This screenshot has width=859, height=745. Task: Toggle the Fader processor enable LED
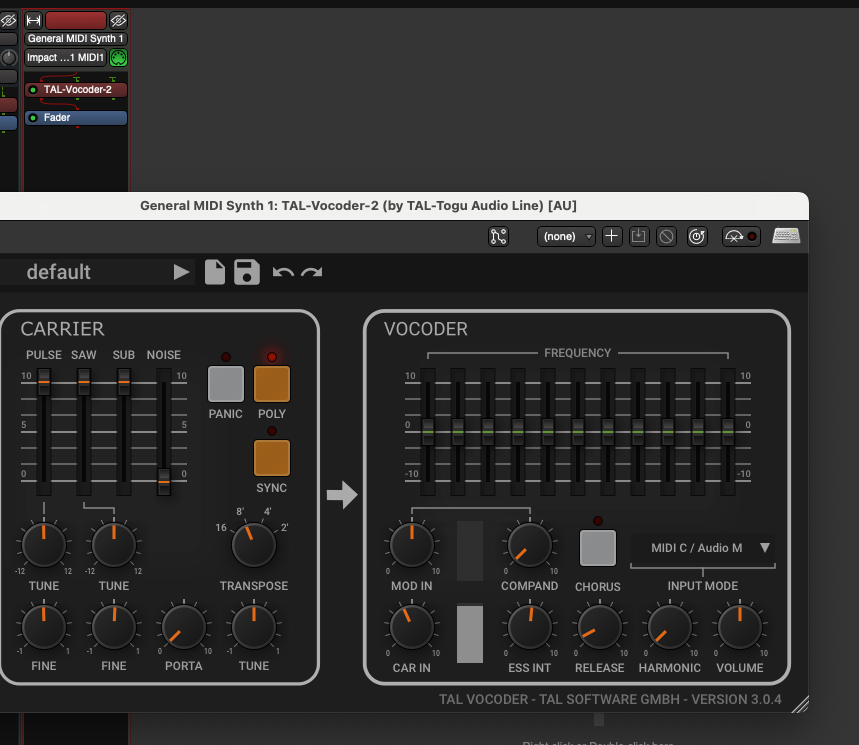point(33,118)
